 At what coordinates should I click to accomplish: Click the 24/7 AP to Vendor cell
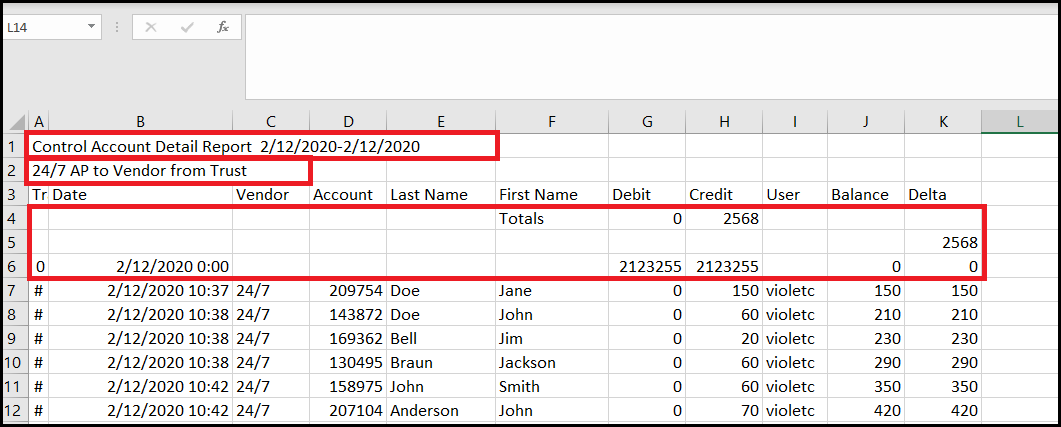pos(140,171)
